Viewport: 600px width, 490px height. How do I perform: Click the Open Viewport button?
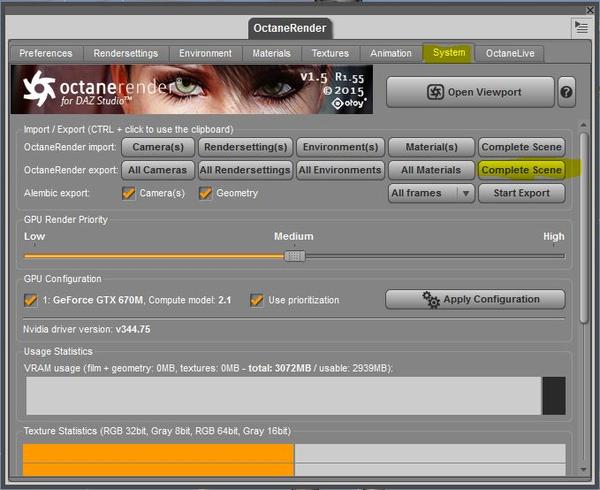pos(470,92)
